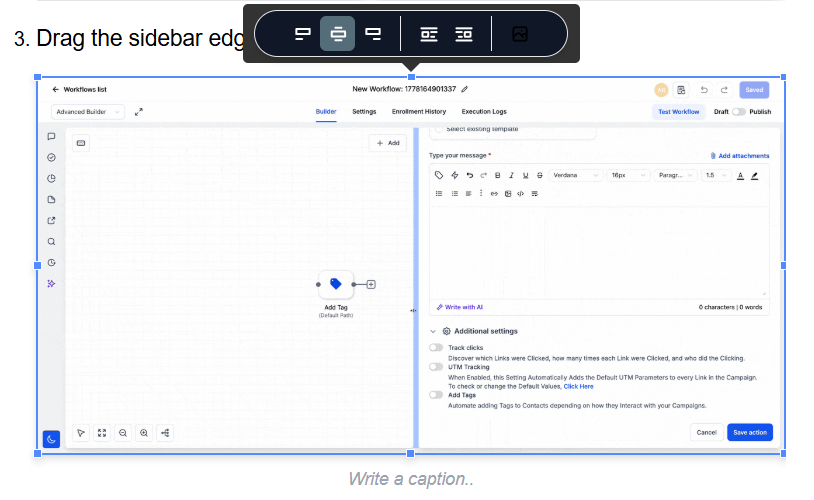
Task: Open the text color picker
Action: point(740,176)
